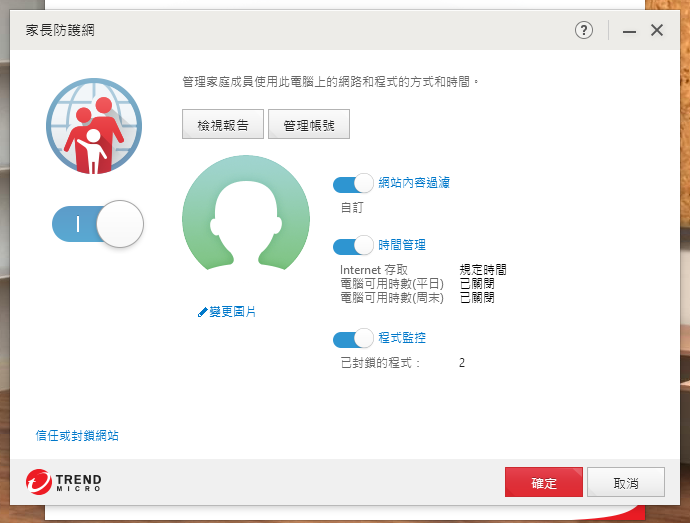The width and height of the screenshot is (690, 523).
Task: Open the 檢視報告 button
Action: [x=223, y=124]
